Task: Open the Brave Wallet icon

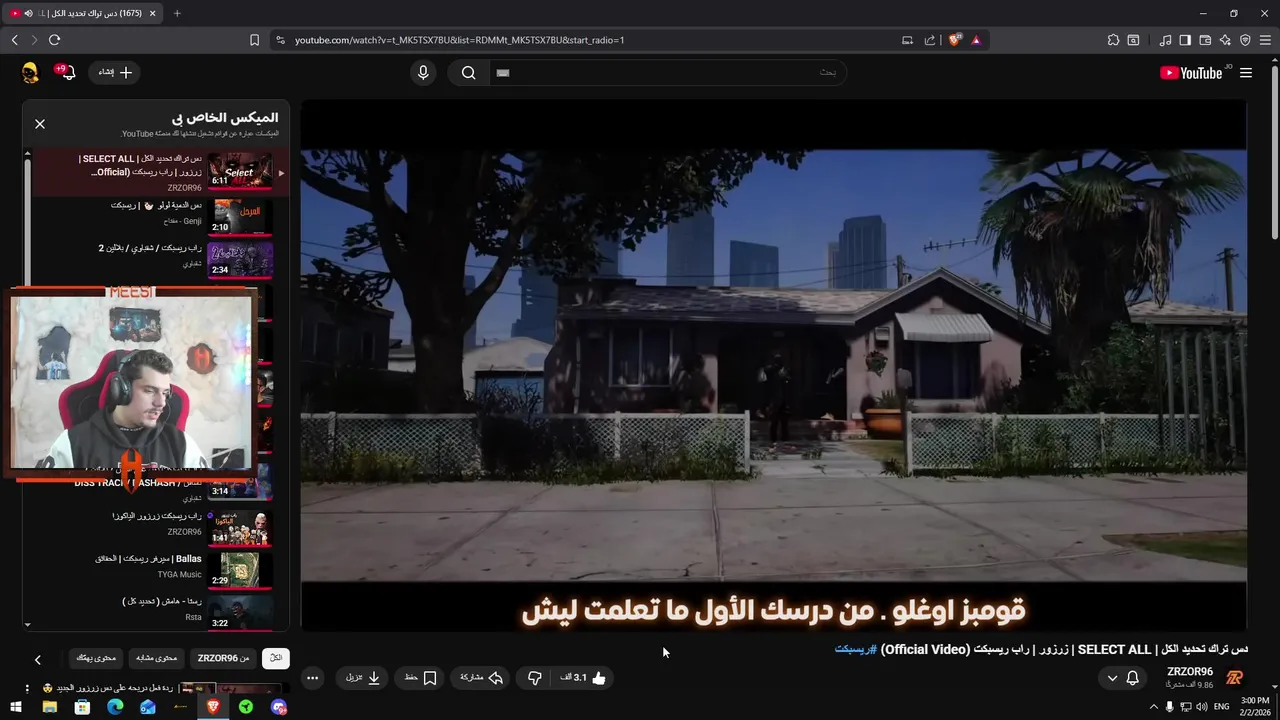Action: [x=1205, y=40]
